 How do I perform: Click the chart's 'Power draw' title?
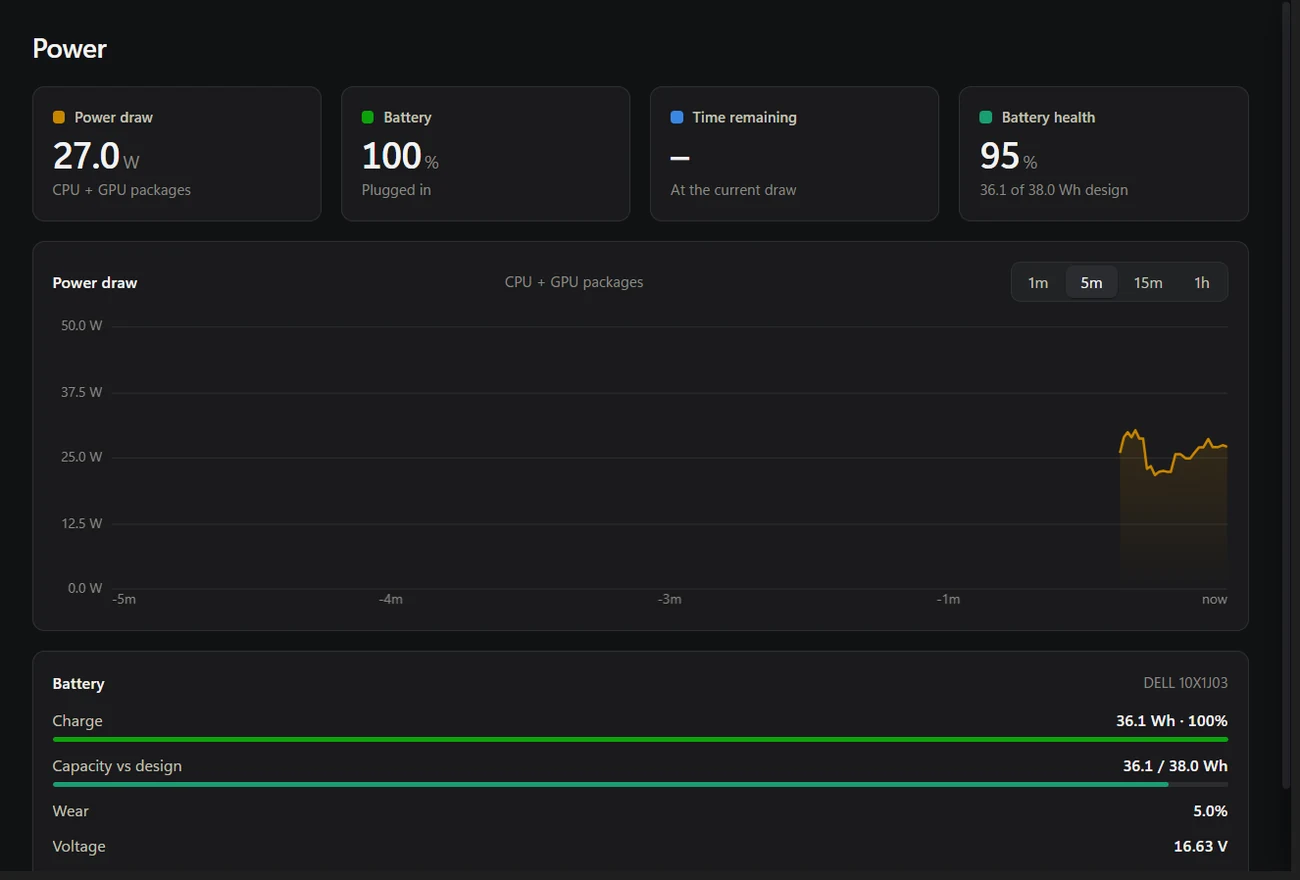pyautogui.click(x=95, y=283)
